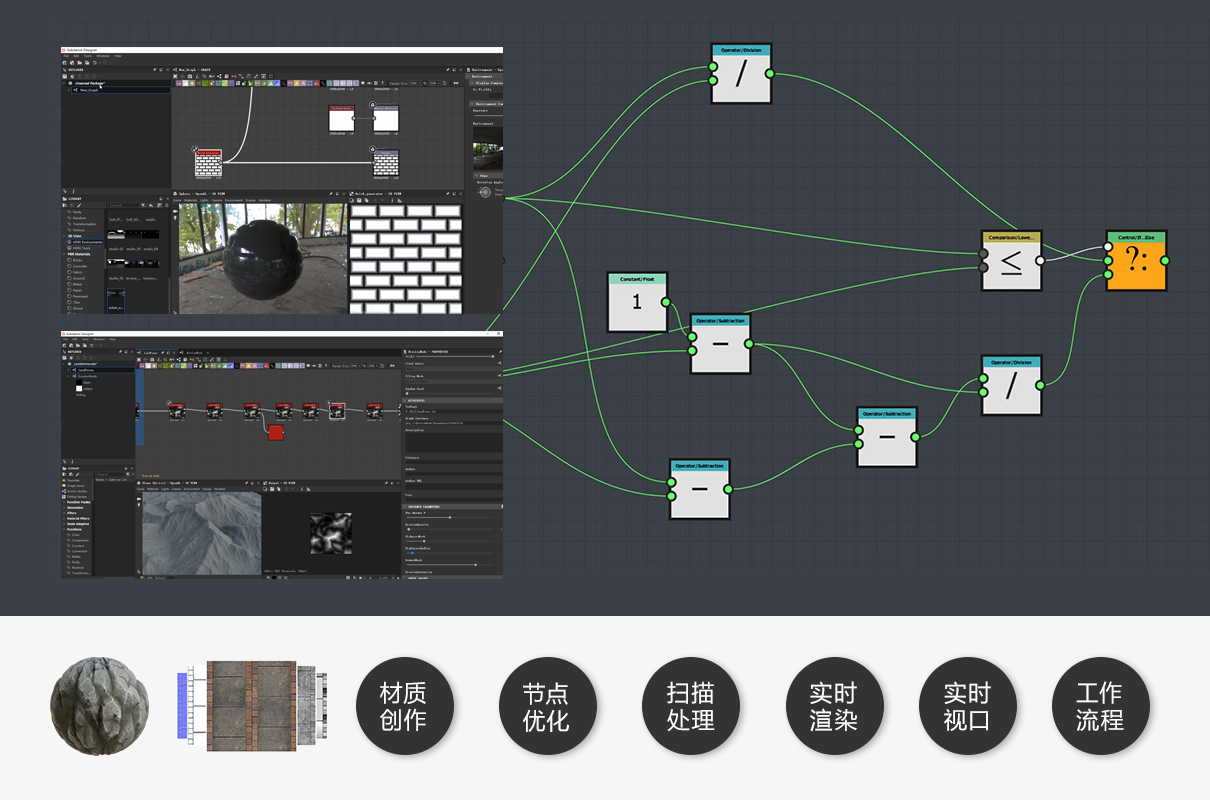Click the rotation angle dial in top window
This screenshot has height=800, width=1210.
pos(485,192)
